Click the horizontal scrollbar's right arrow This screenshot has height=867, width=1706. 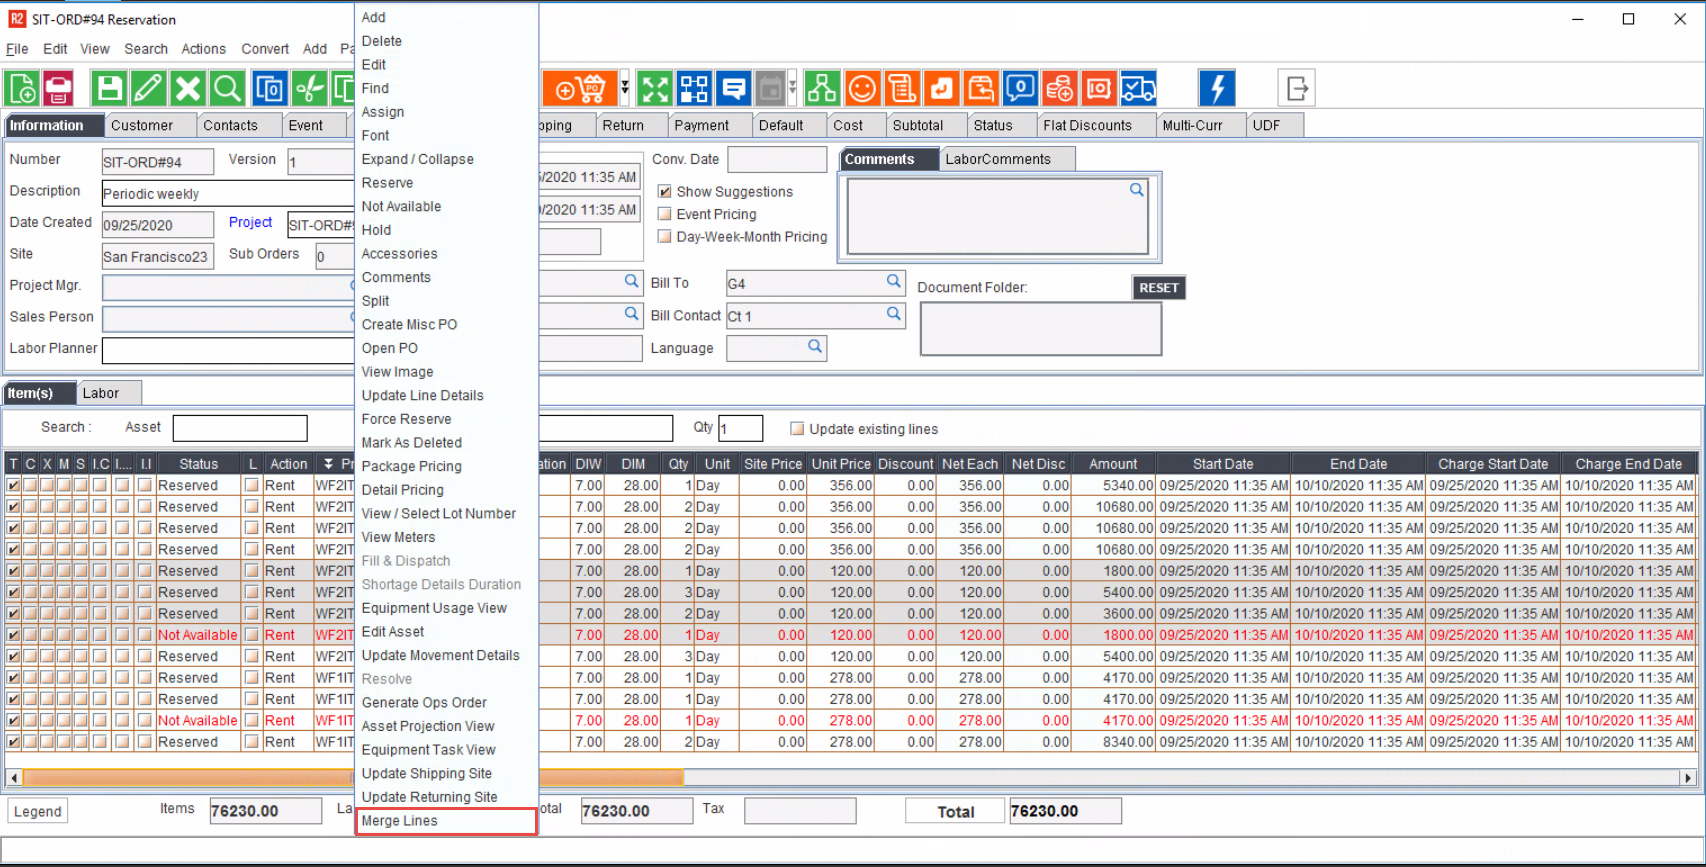1688,777
